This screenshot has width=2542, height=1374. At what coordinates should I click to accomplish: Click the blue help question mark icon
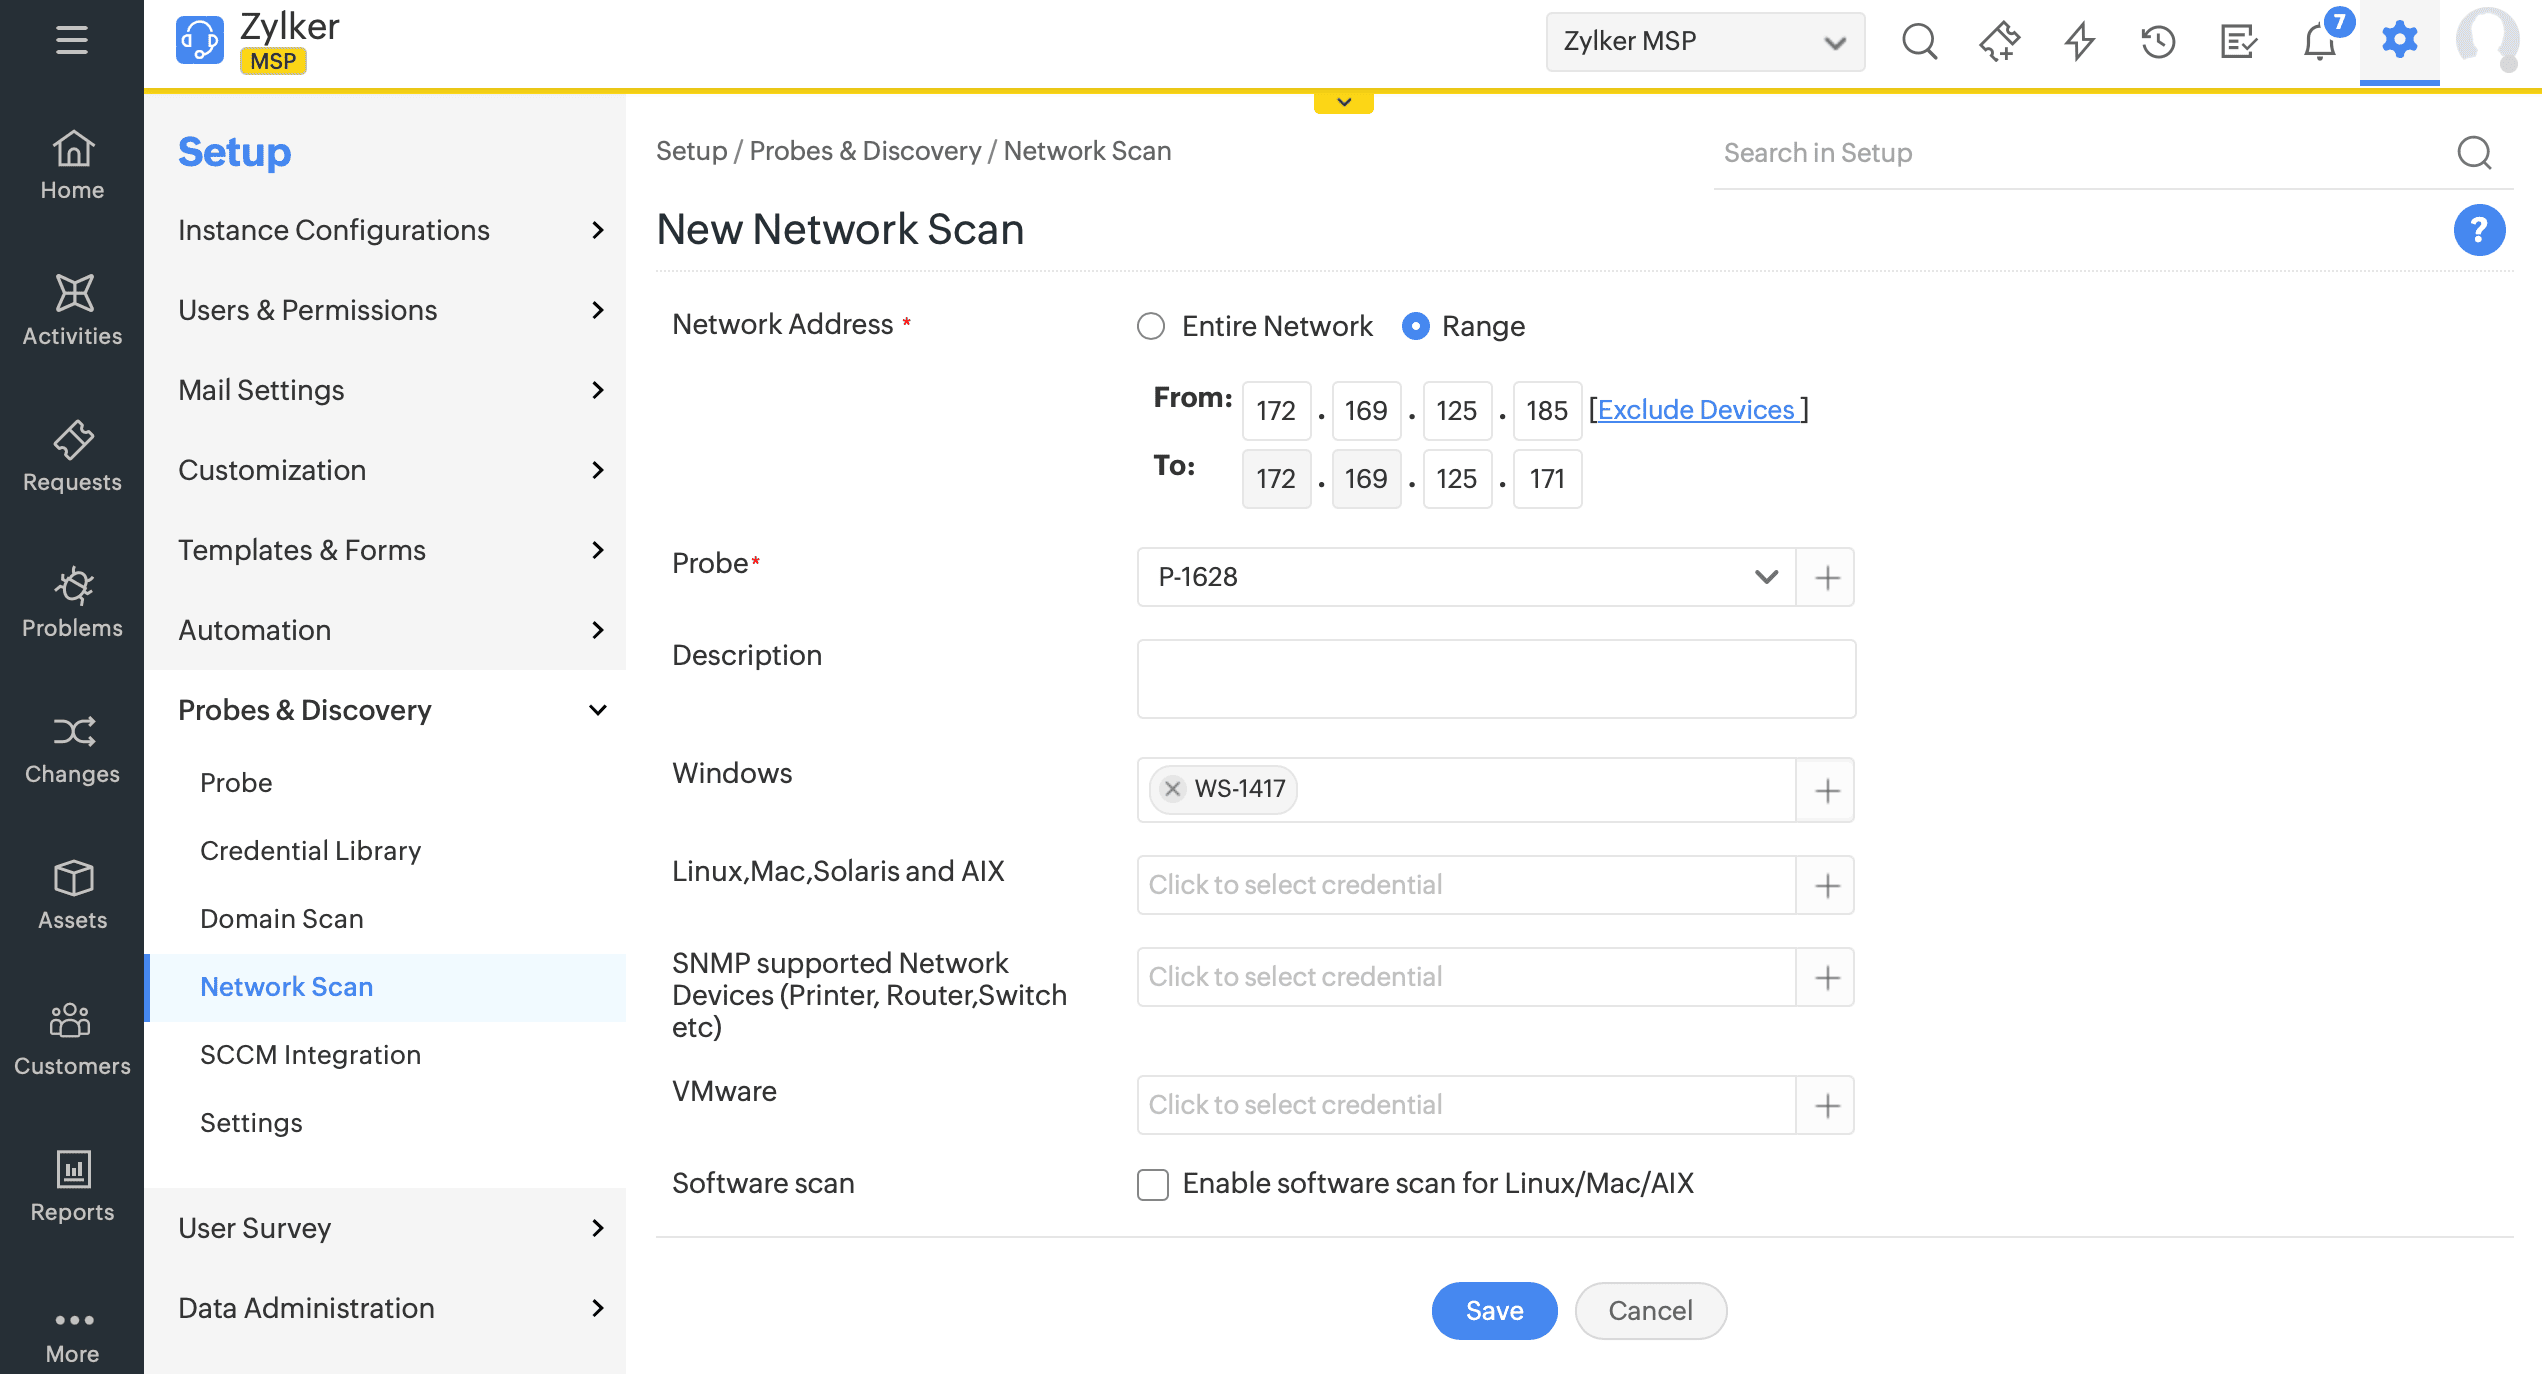(x=2478, y=231)
